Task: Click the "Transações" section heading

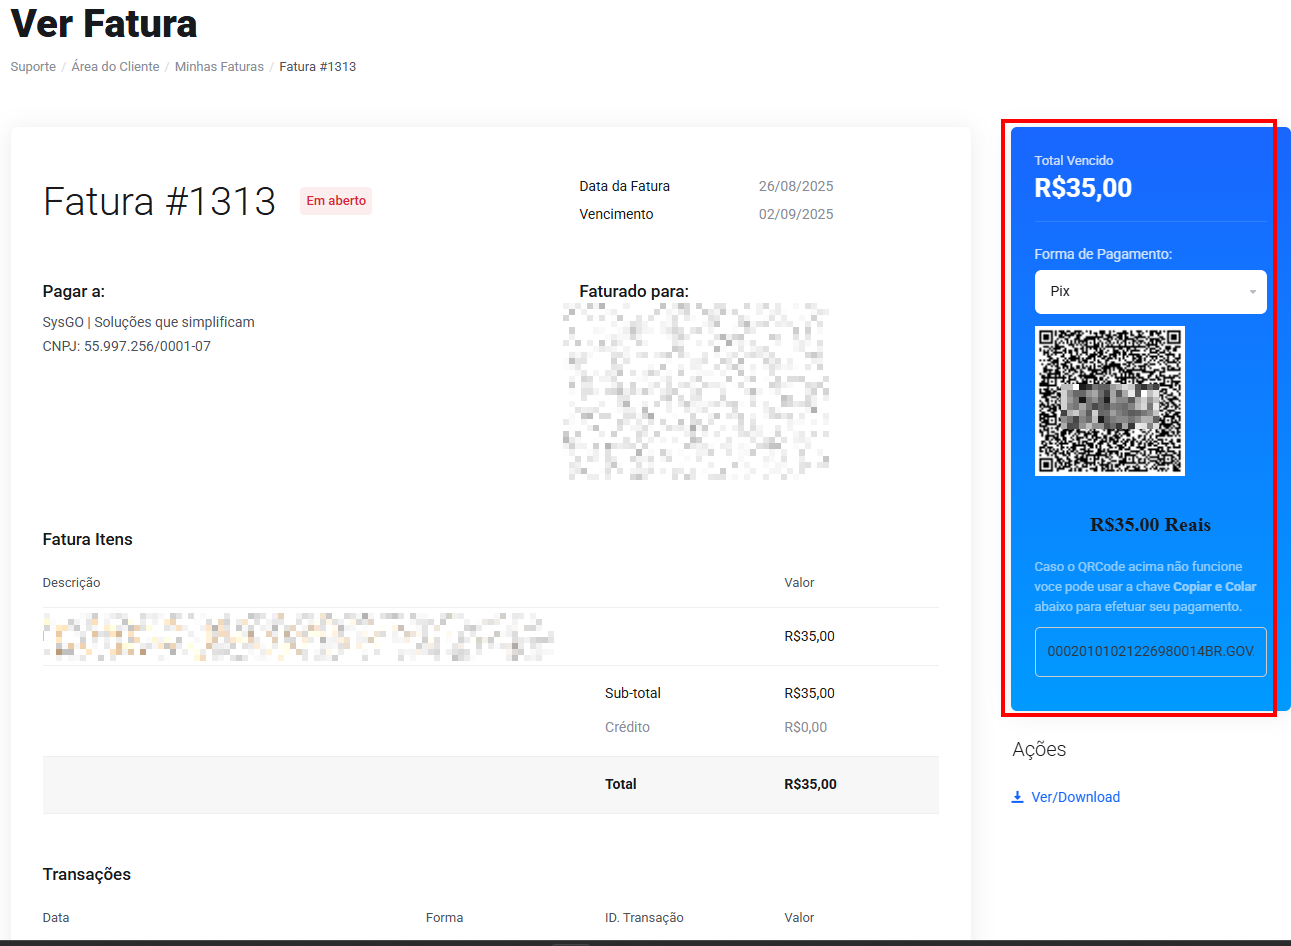Action: [87, 874]
